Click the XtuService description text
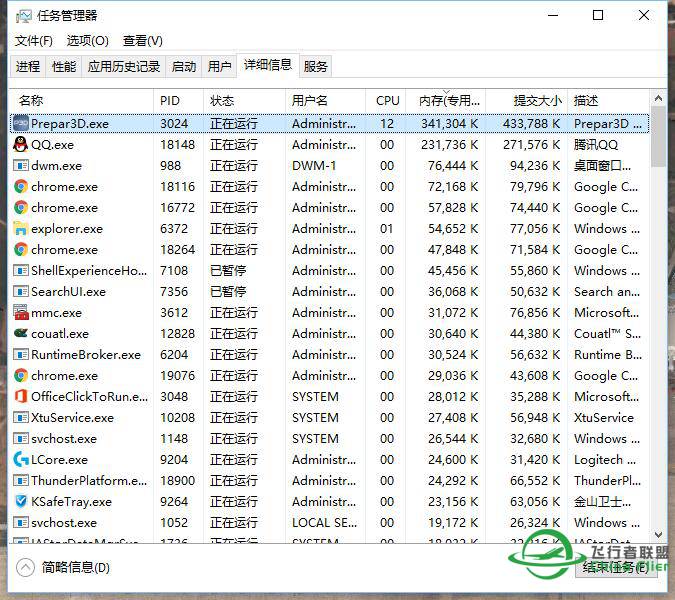The image size is (675, 600). coord(604,418)
